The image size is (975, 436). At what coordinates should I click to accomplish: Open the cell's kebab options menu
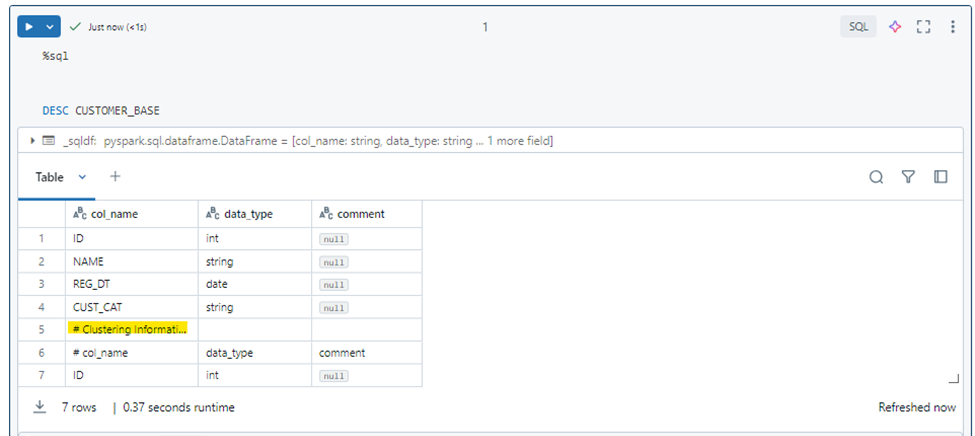(x=953, y=27)
